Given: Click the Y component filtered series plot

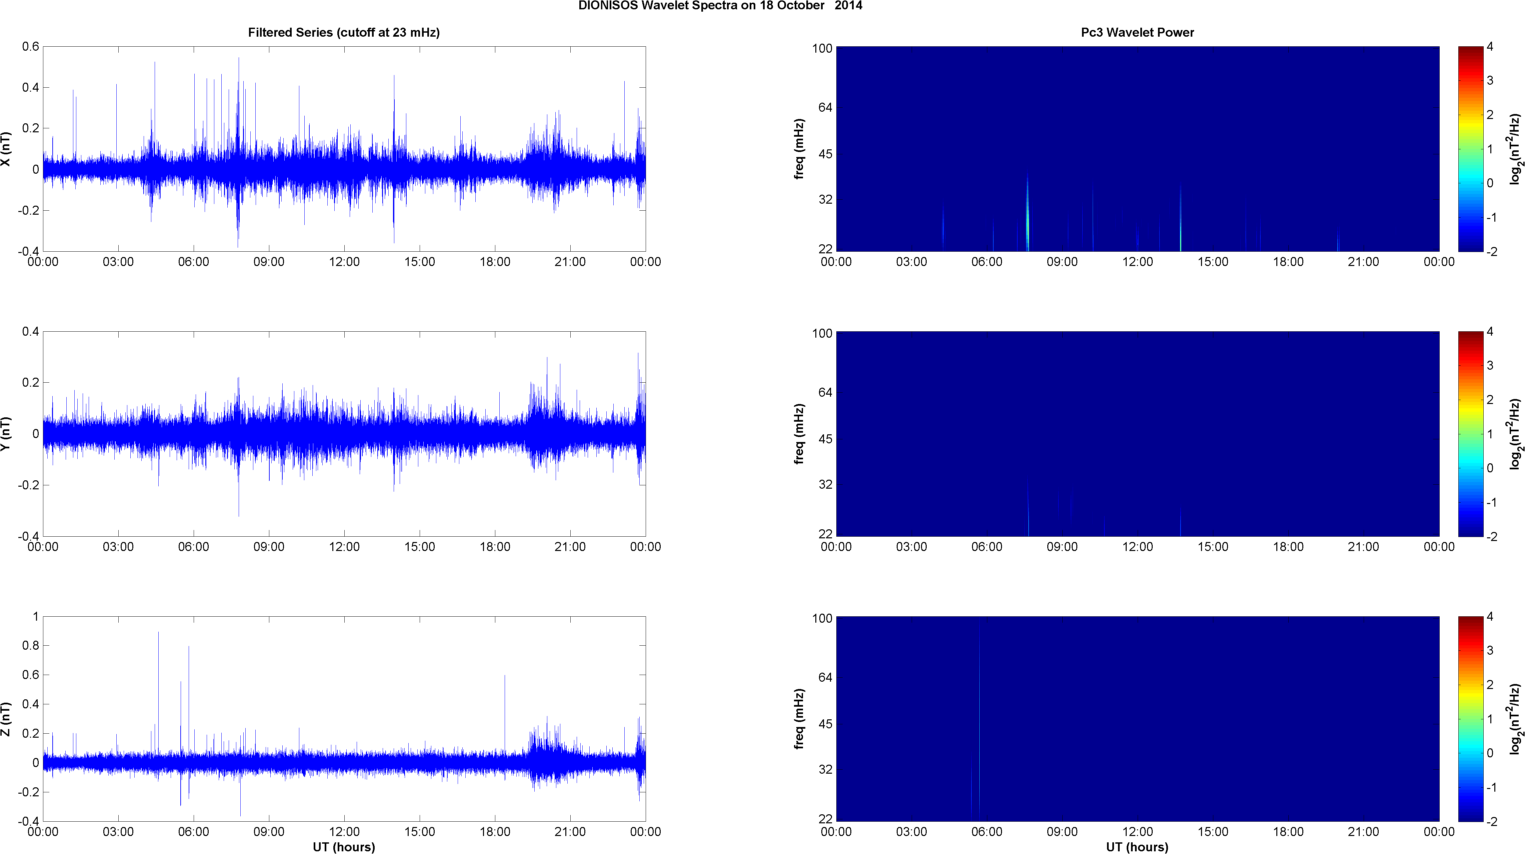Looking at the screenshot, I should (x=344, y=434).
